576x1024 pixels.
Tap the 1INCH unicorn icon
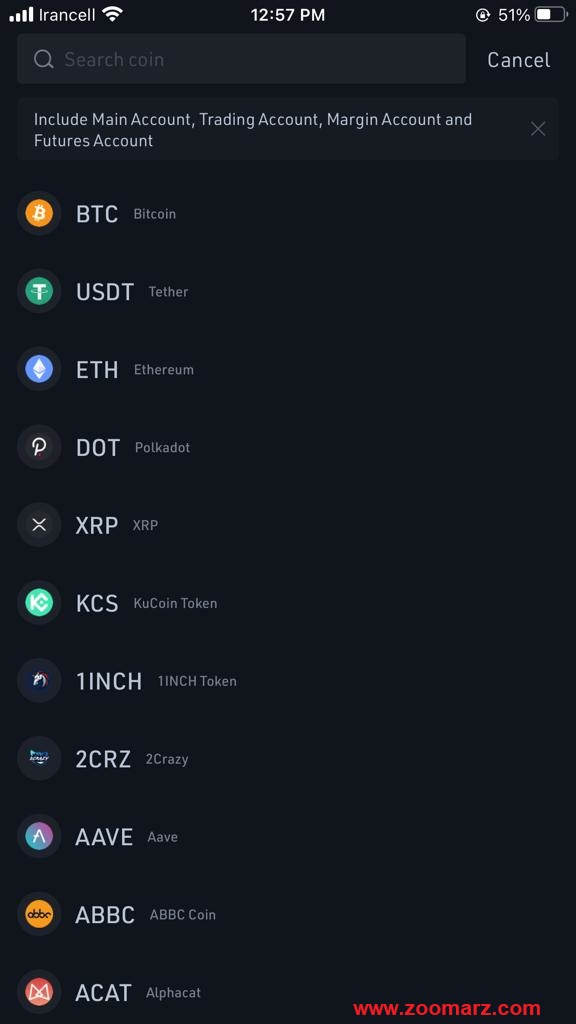[x=39, y=680]
